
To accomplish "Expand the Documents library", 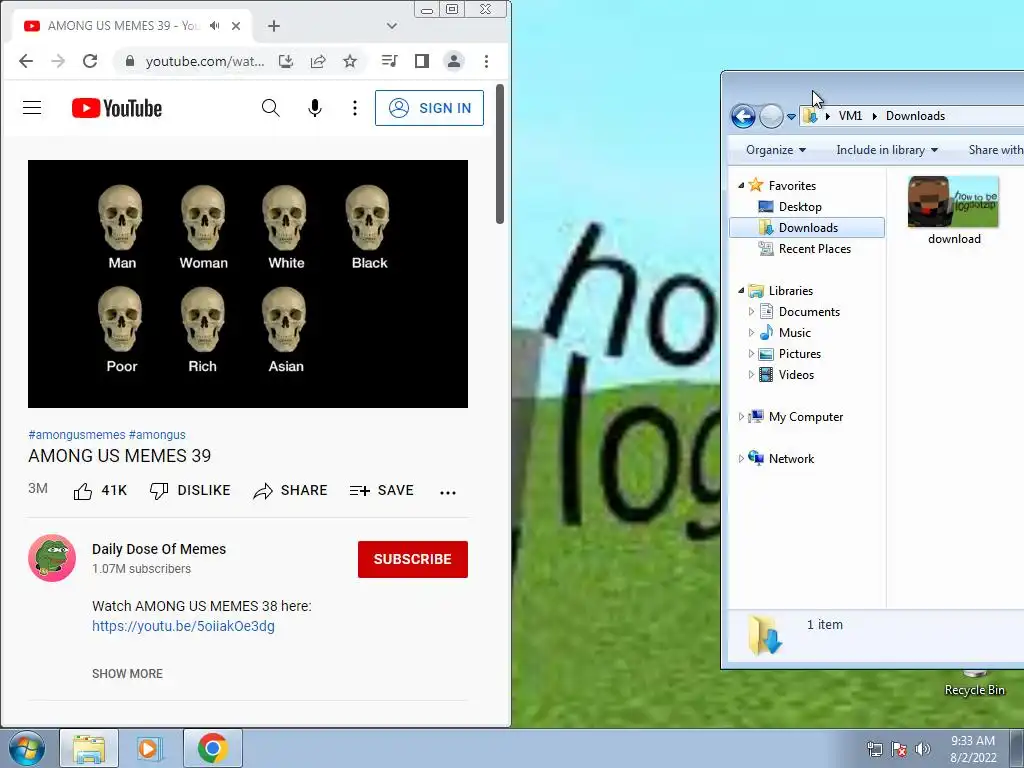I will (751, 312).
